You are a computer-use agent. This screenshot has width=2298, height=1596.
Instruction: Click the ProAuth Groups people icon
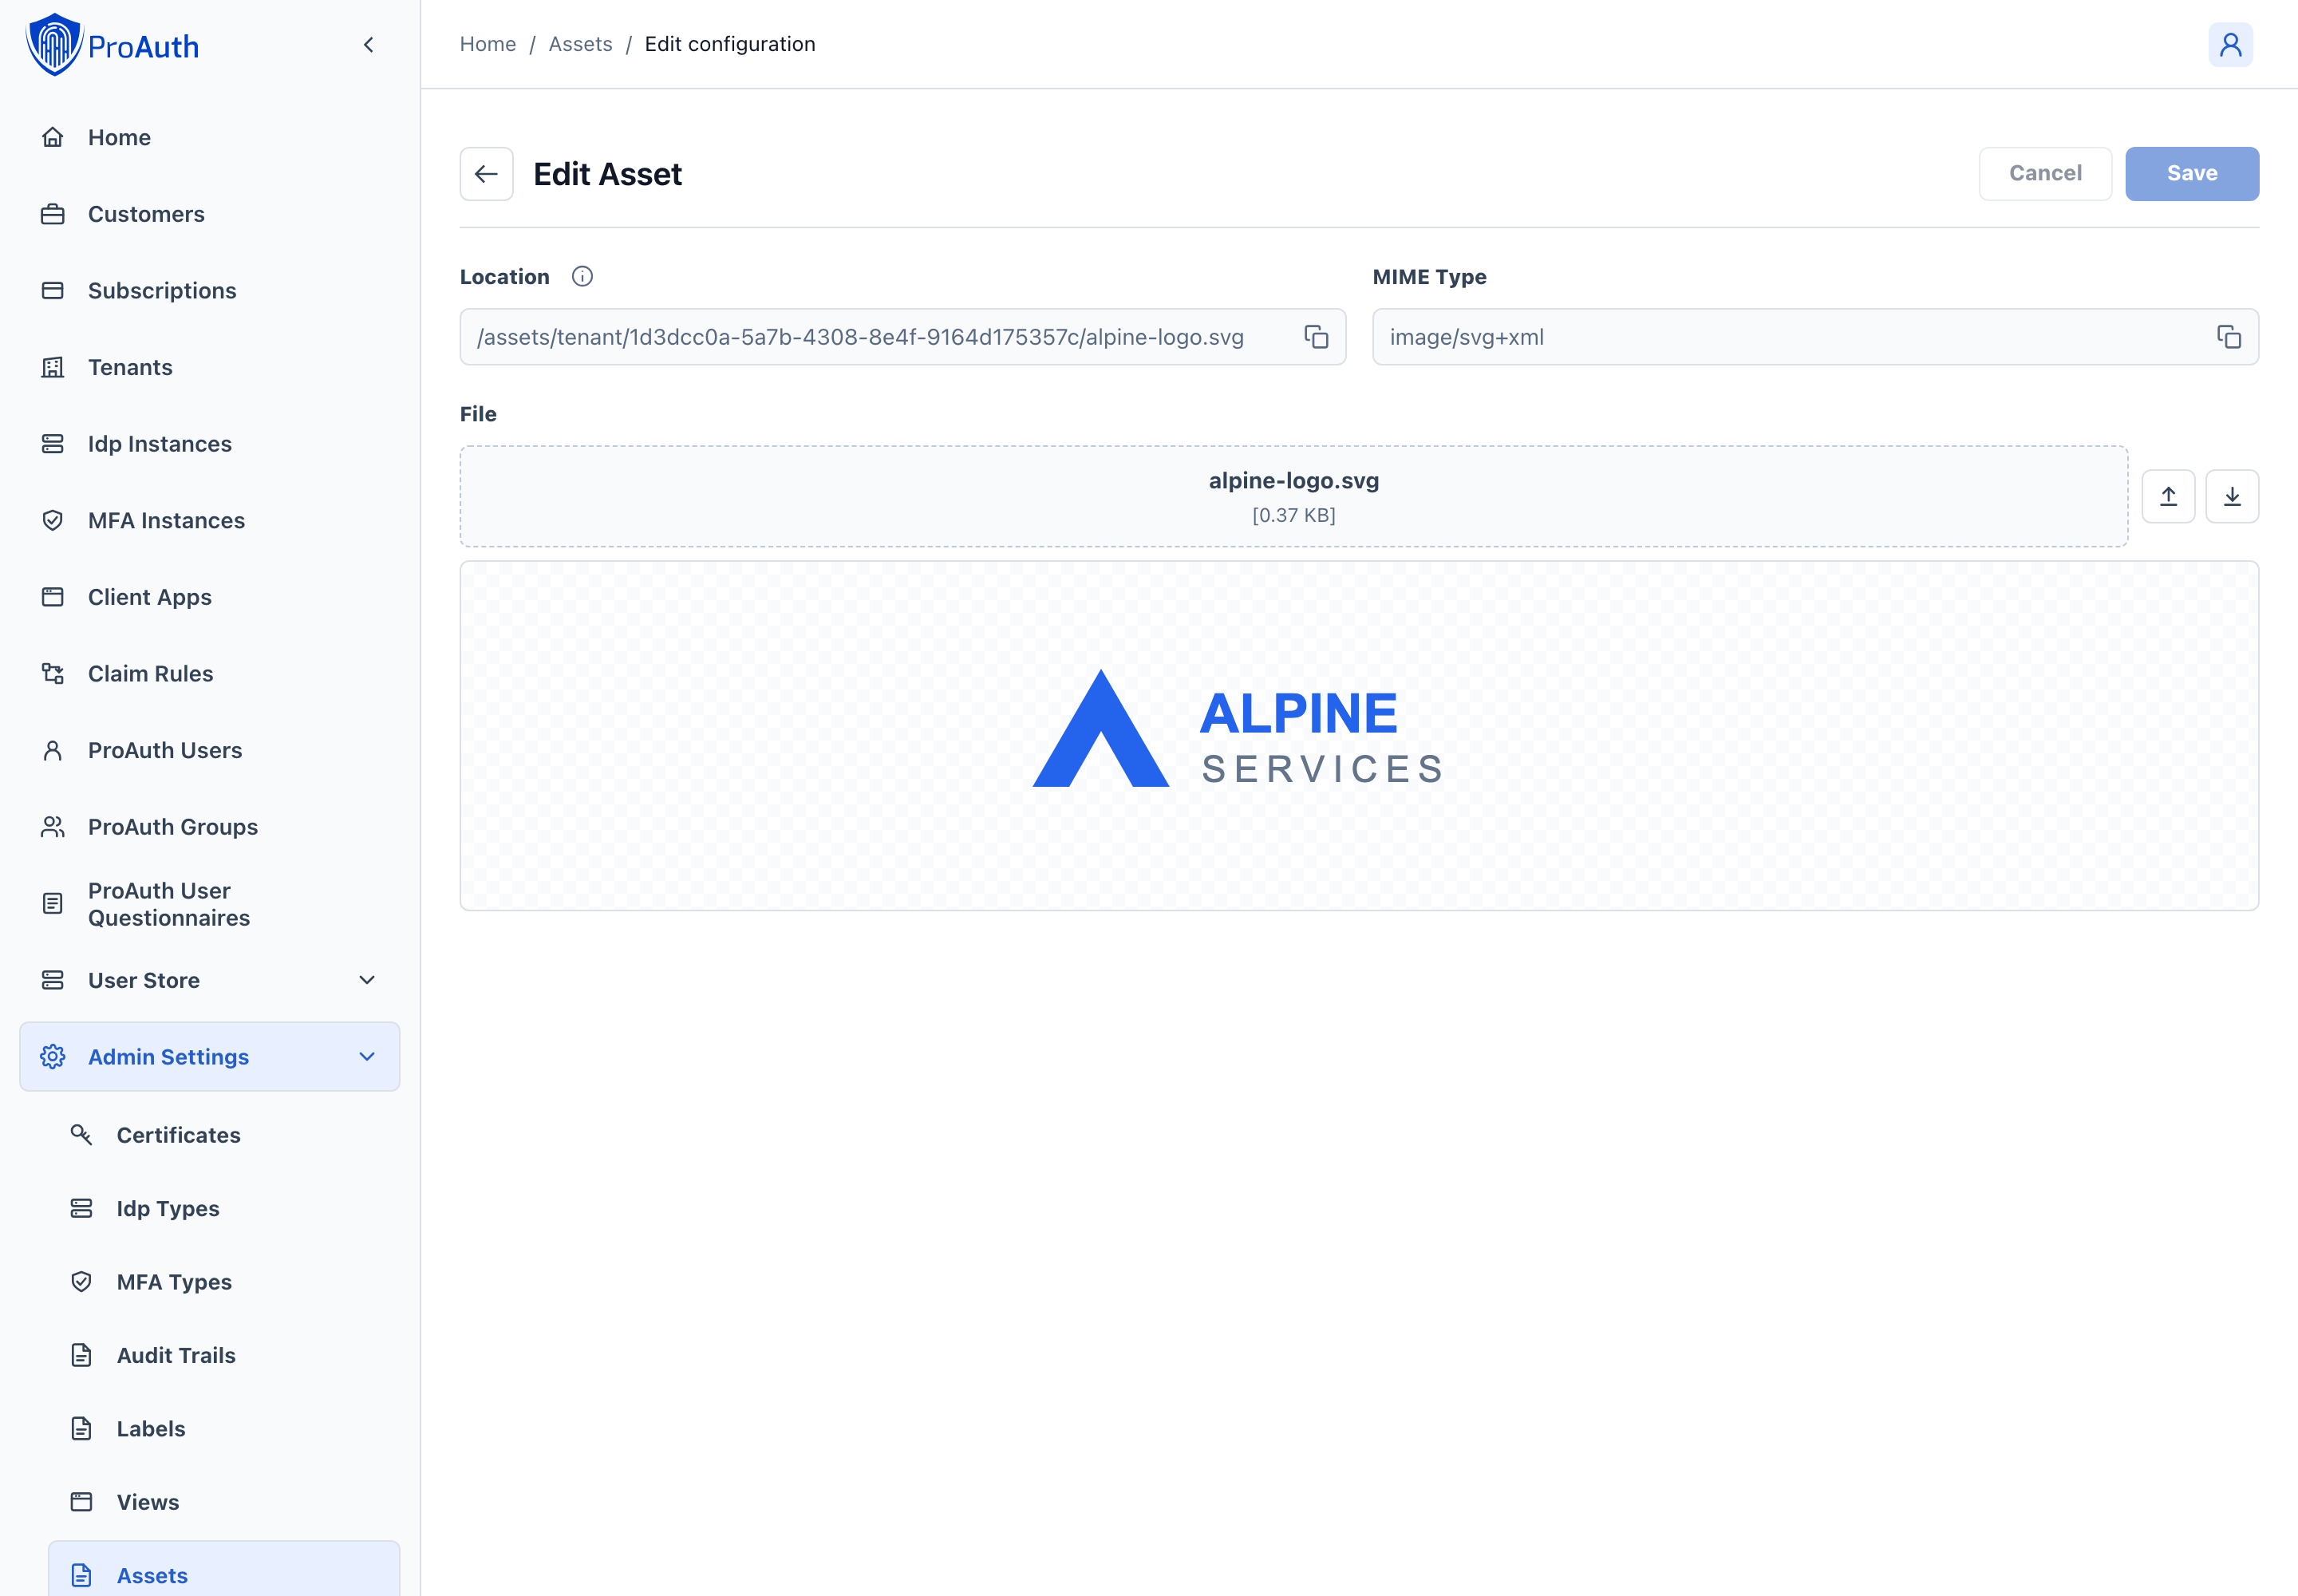point(53,827)
